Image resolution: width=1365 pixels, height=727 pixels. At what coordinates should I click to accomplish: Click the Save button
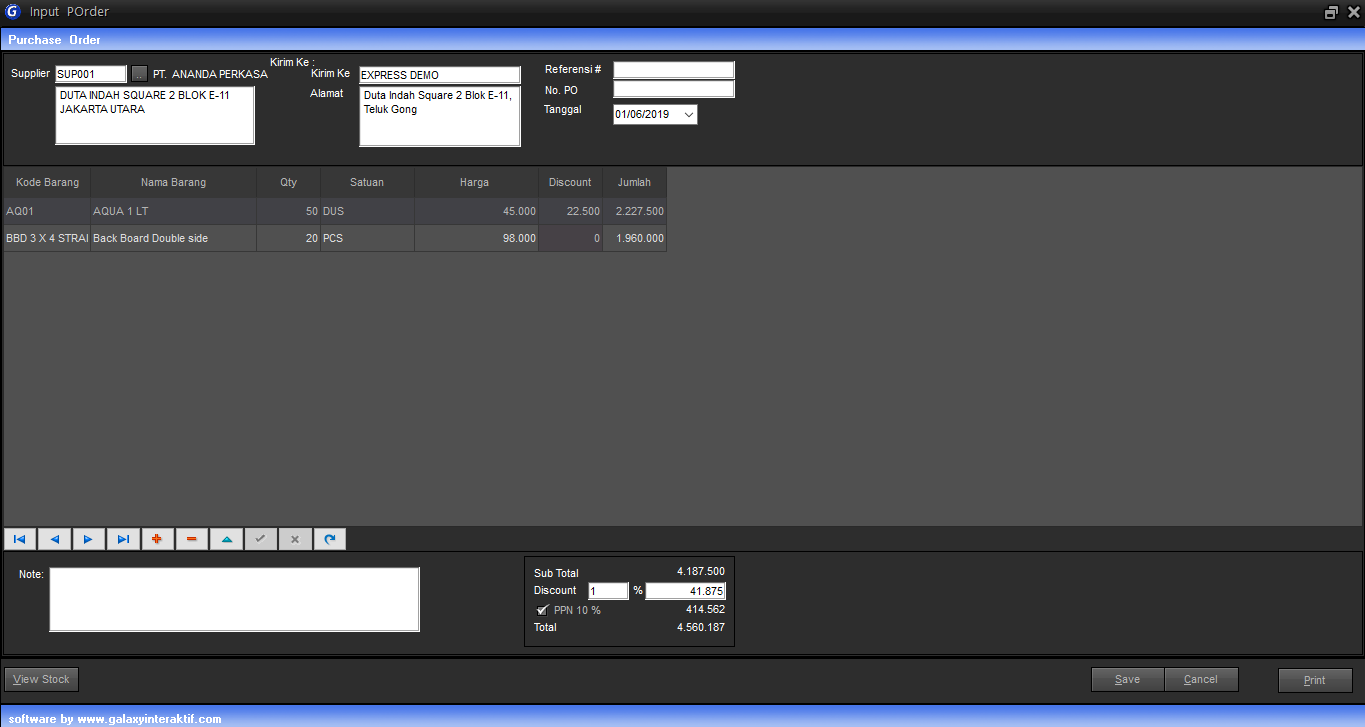pyautogui.click(x=1127, y=680)
